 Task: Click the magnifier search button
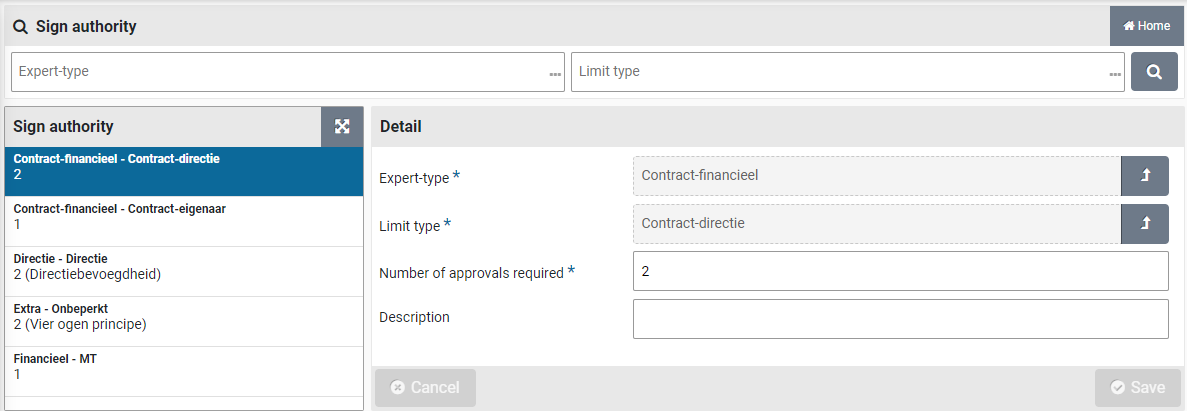(1154, 72)
